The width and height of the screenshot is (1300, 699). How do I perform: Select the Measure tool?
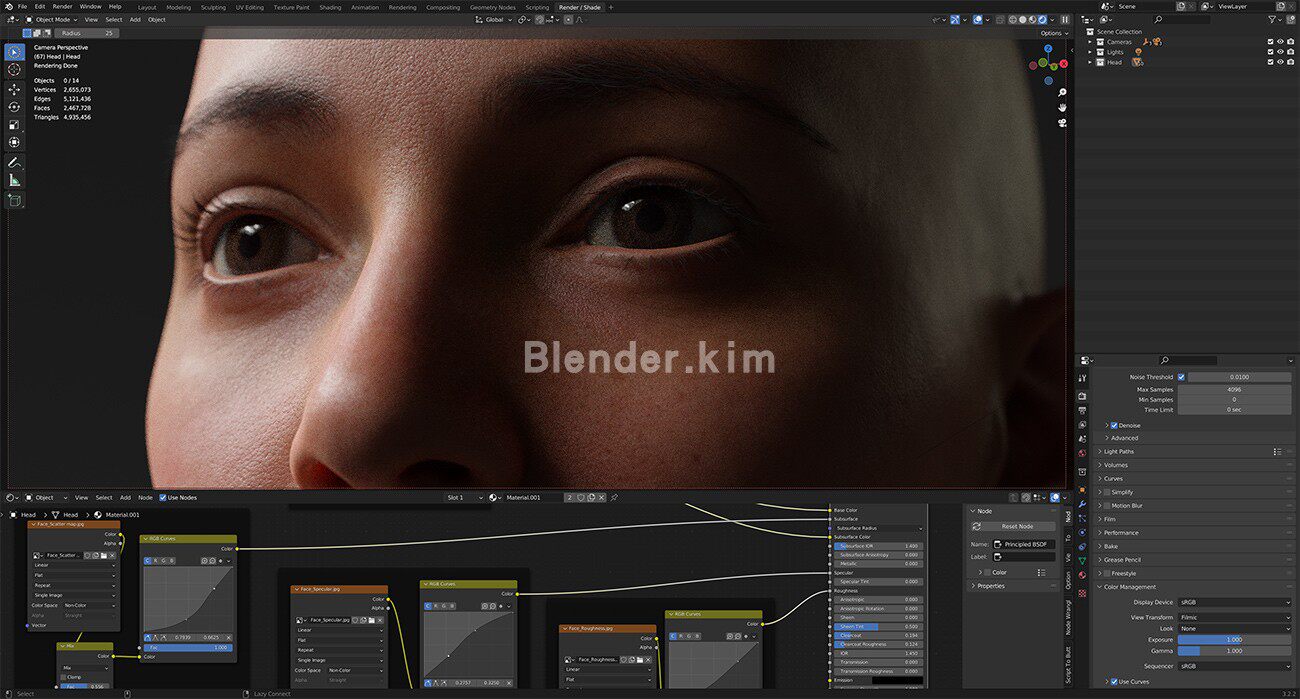tap(14, 180)
